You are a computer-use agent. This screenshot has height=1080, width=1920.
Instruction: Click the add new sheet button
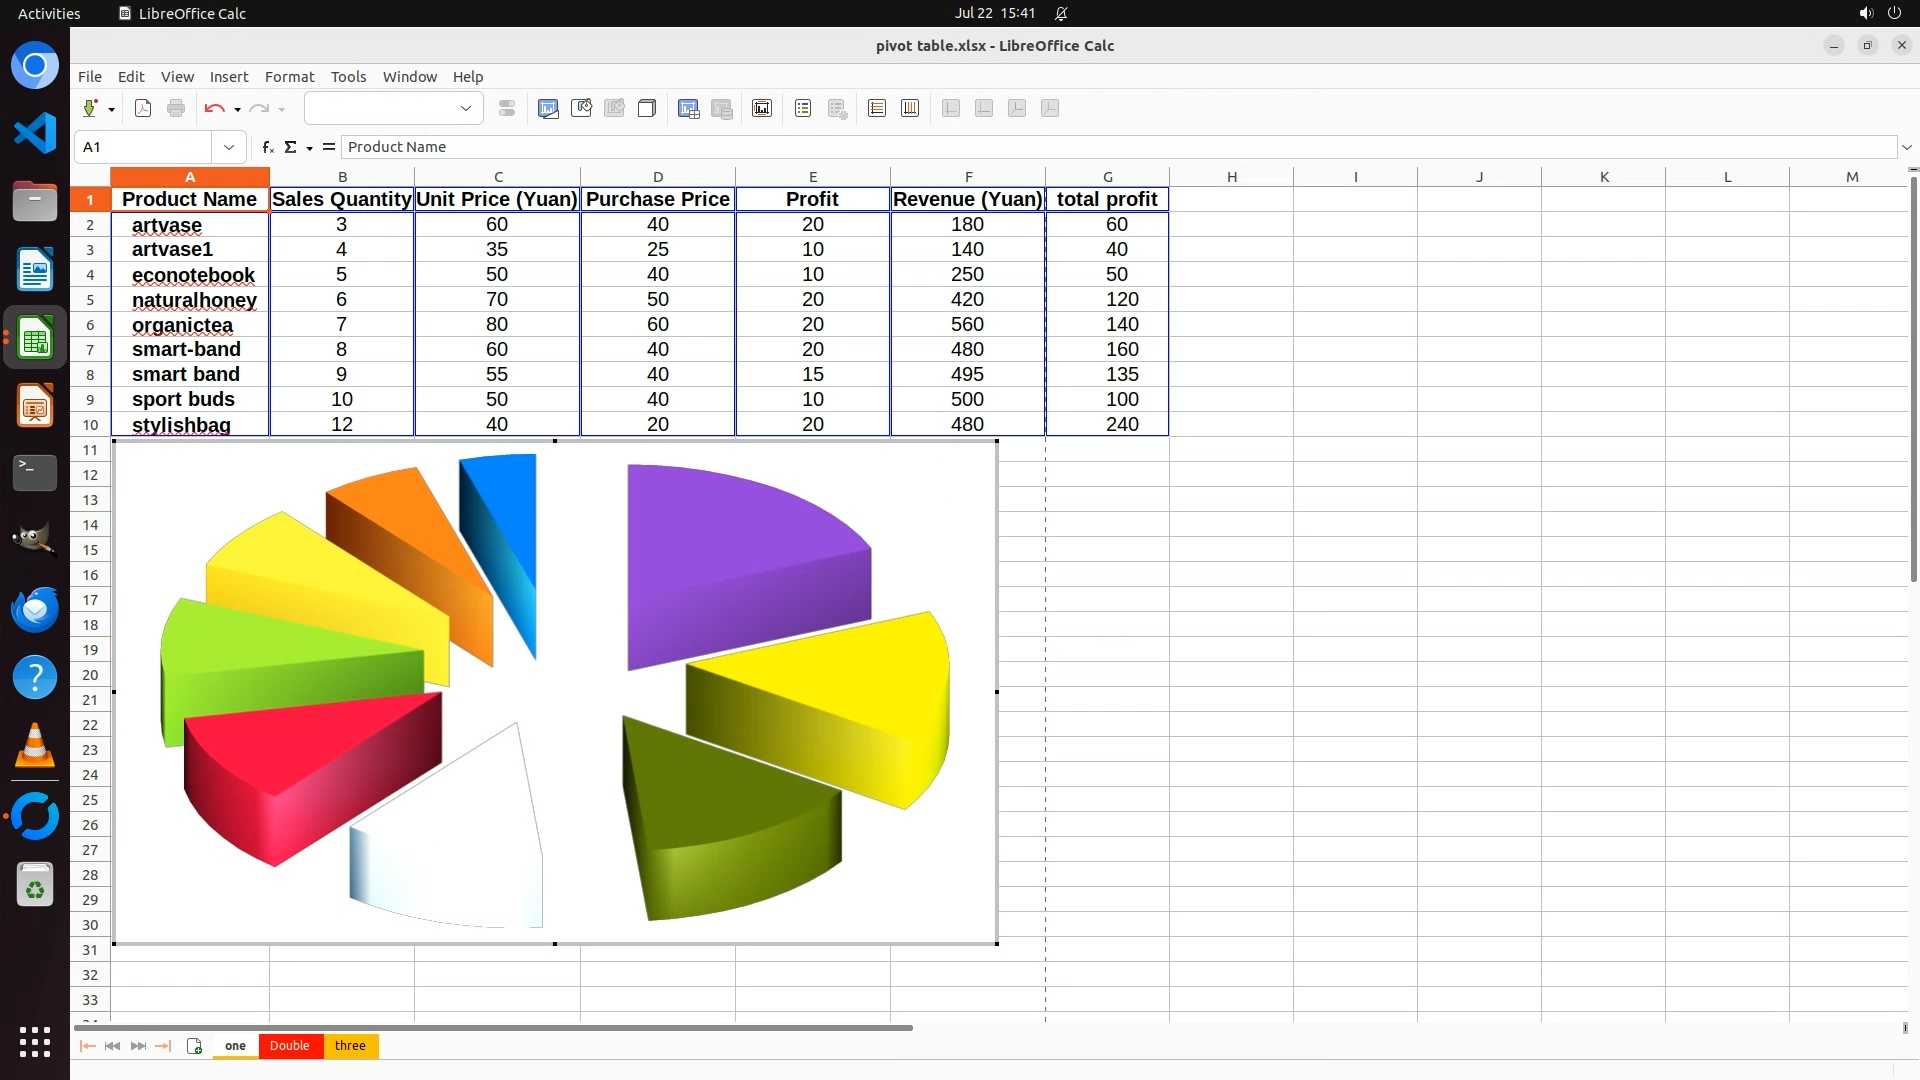194,1046
